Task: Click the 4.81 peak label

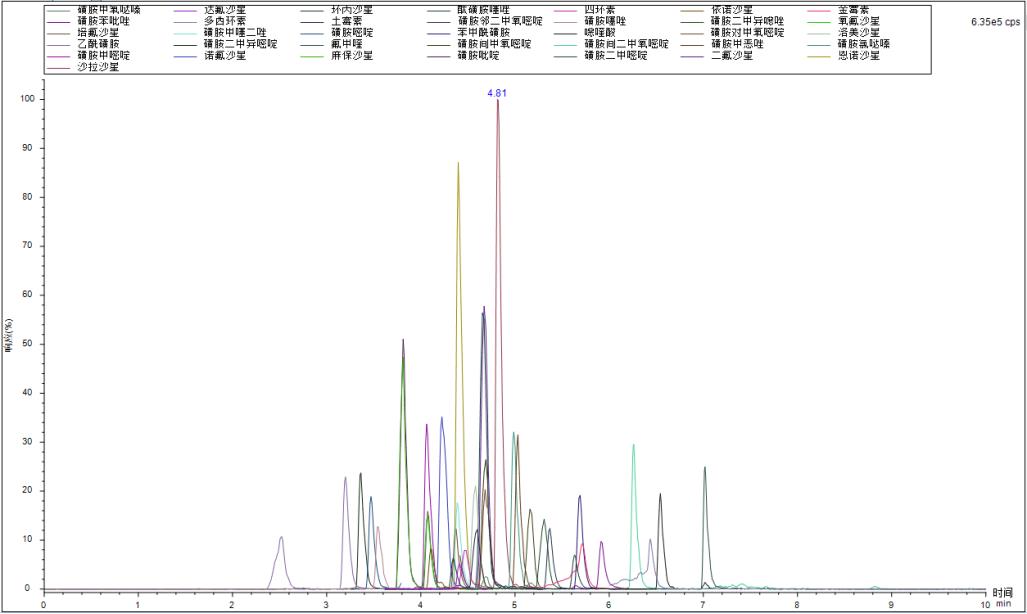Action: (497, 92)
